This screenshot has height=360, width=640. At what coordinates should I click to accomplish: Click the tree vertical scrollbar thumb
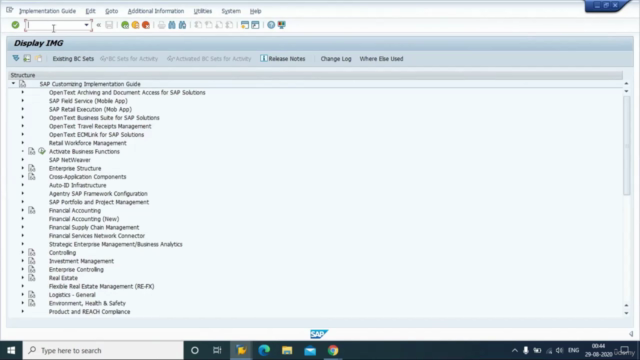click(626, 145)
